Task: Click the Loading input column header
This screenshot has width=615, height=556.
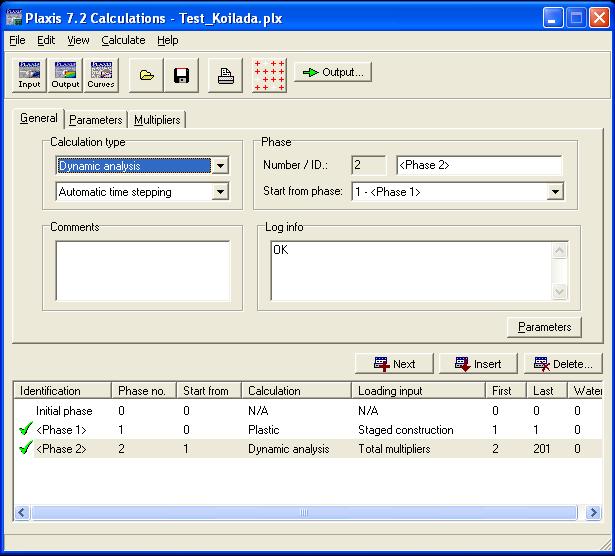Action: [x=418, y=391]
